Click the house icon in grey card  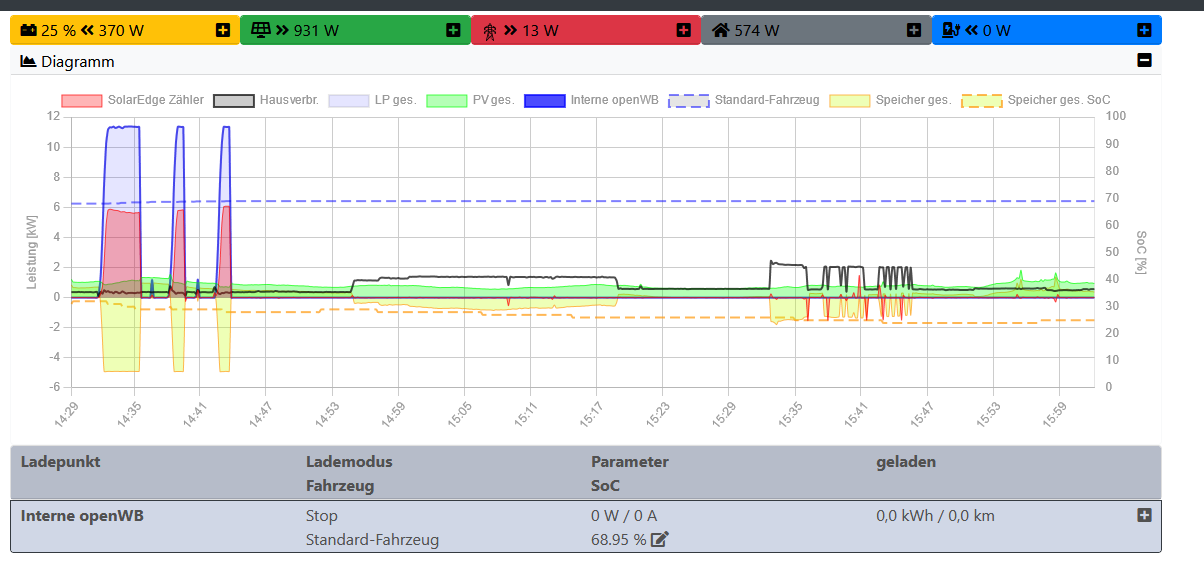(x=720, y=31)
